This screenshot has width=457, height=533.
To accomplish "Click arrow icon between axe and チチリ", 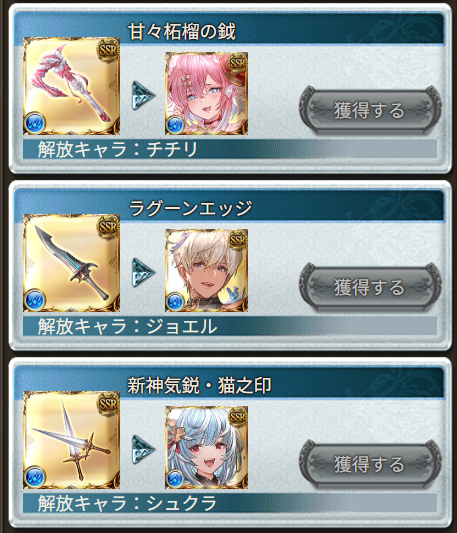I will tap(143, 95).
